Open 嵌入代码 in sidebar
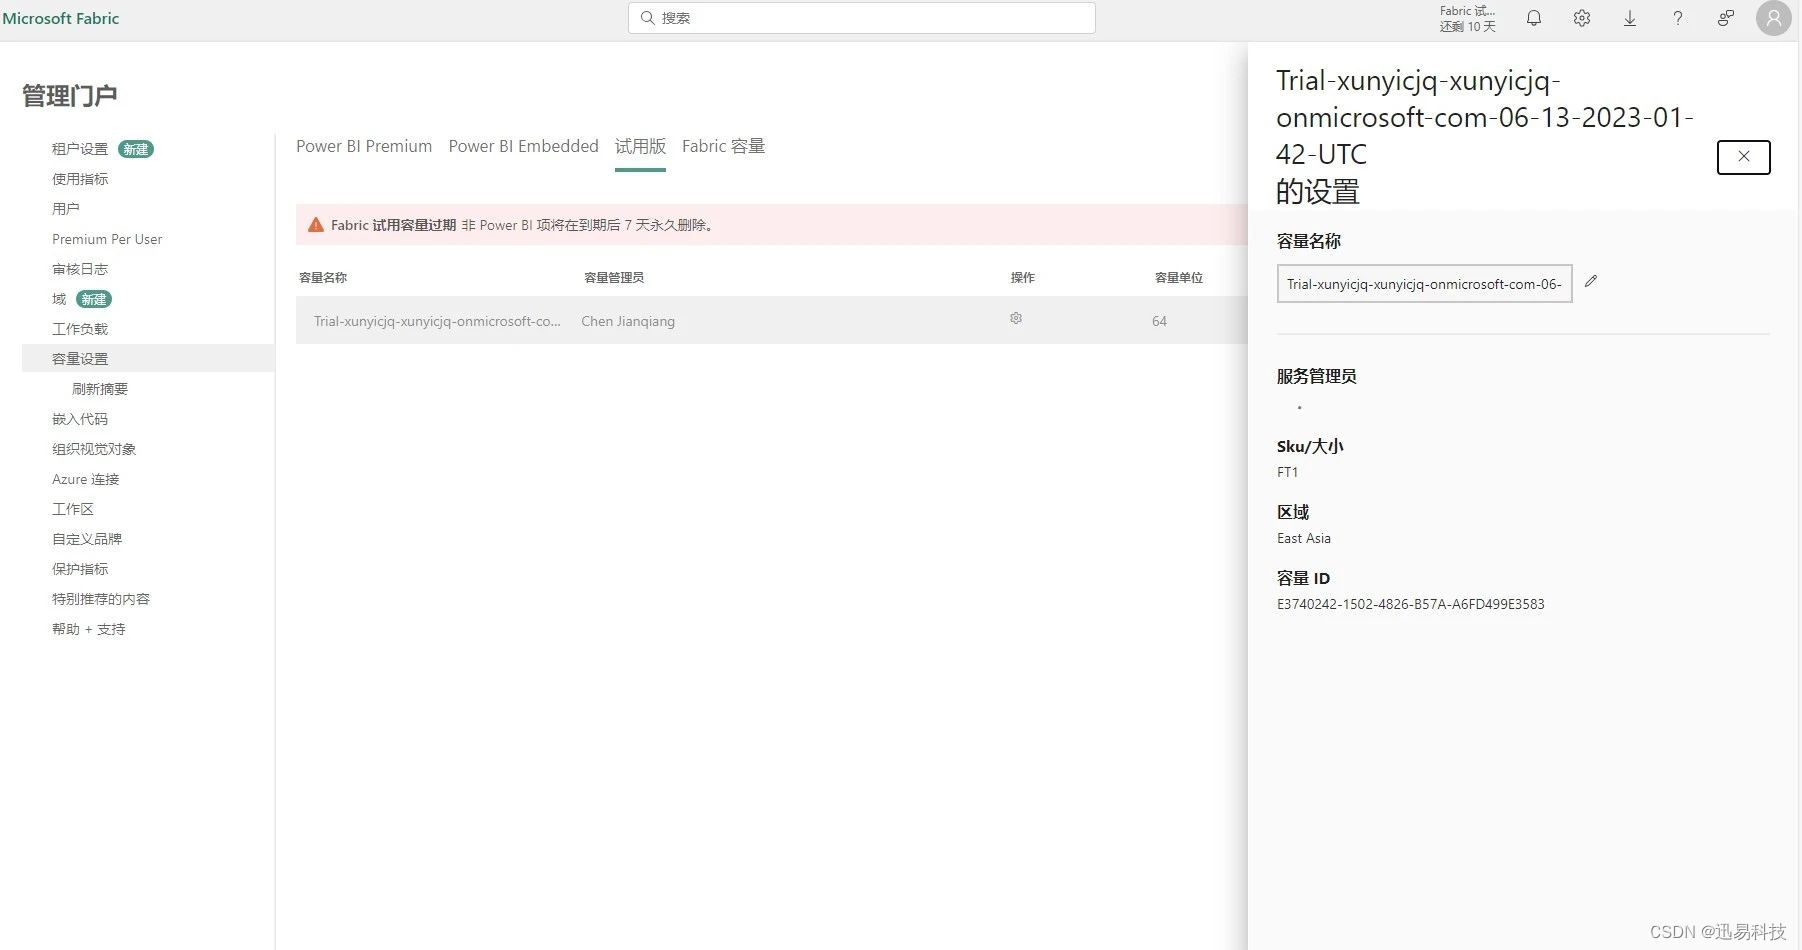This screenshot has height=950, width=1802. click(x=80, y=419)
